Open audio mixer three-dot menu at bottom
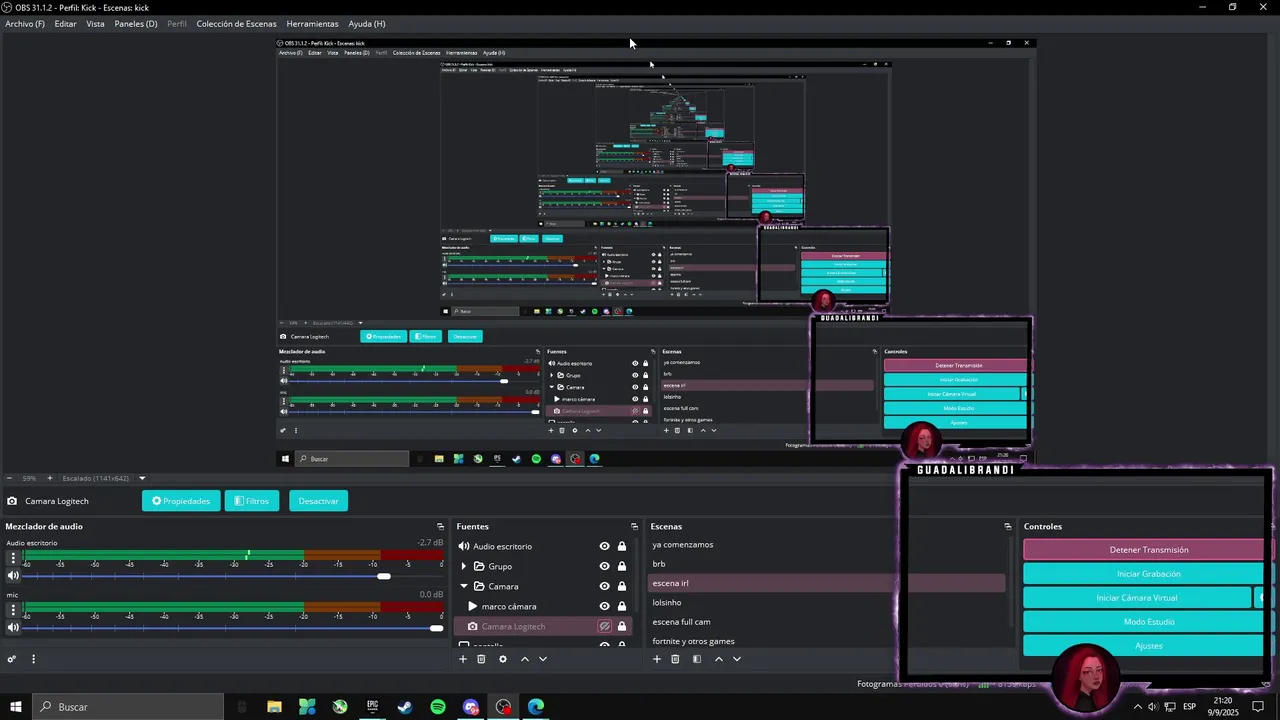 click(33, 659)
